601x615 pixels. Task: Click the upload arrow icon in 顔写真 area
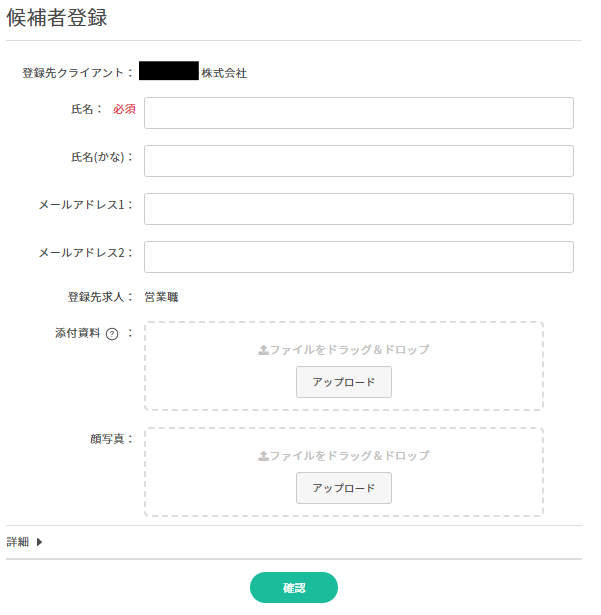pos(263,456)
